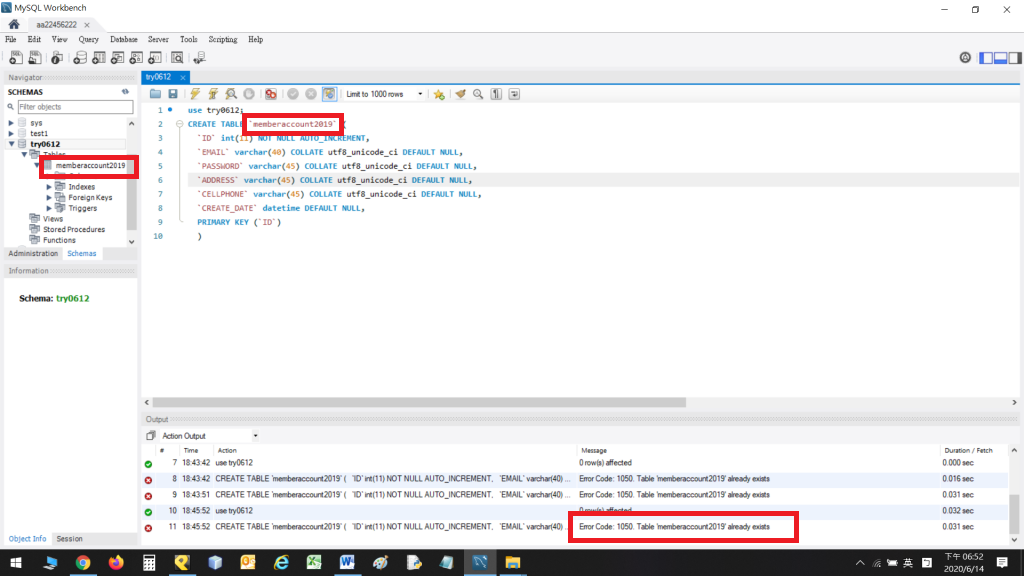This screenshot has height=576, width=1024.
Task: Focus the Filter objects search field
Action: click(x=74, y=106)
